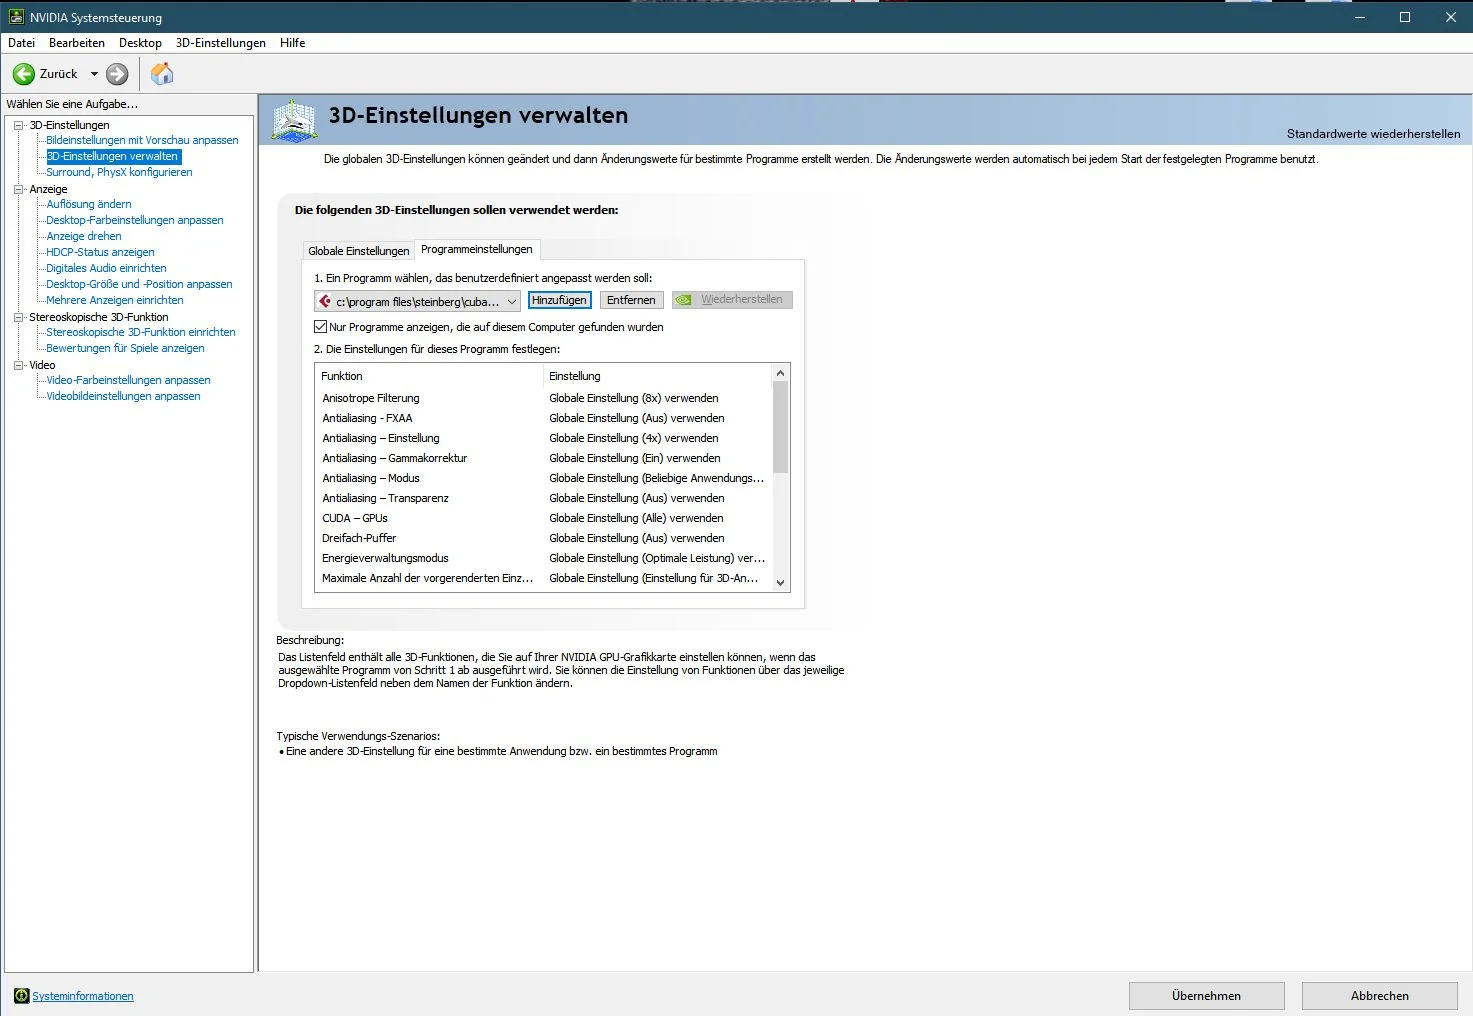This screenshot has width=1473, height=1016.
Task: Select the Antialiasing - FXAA setting row
Action: pyautogui.click(x=544, y=418)
